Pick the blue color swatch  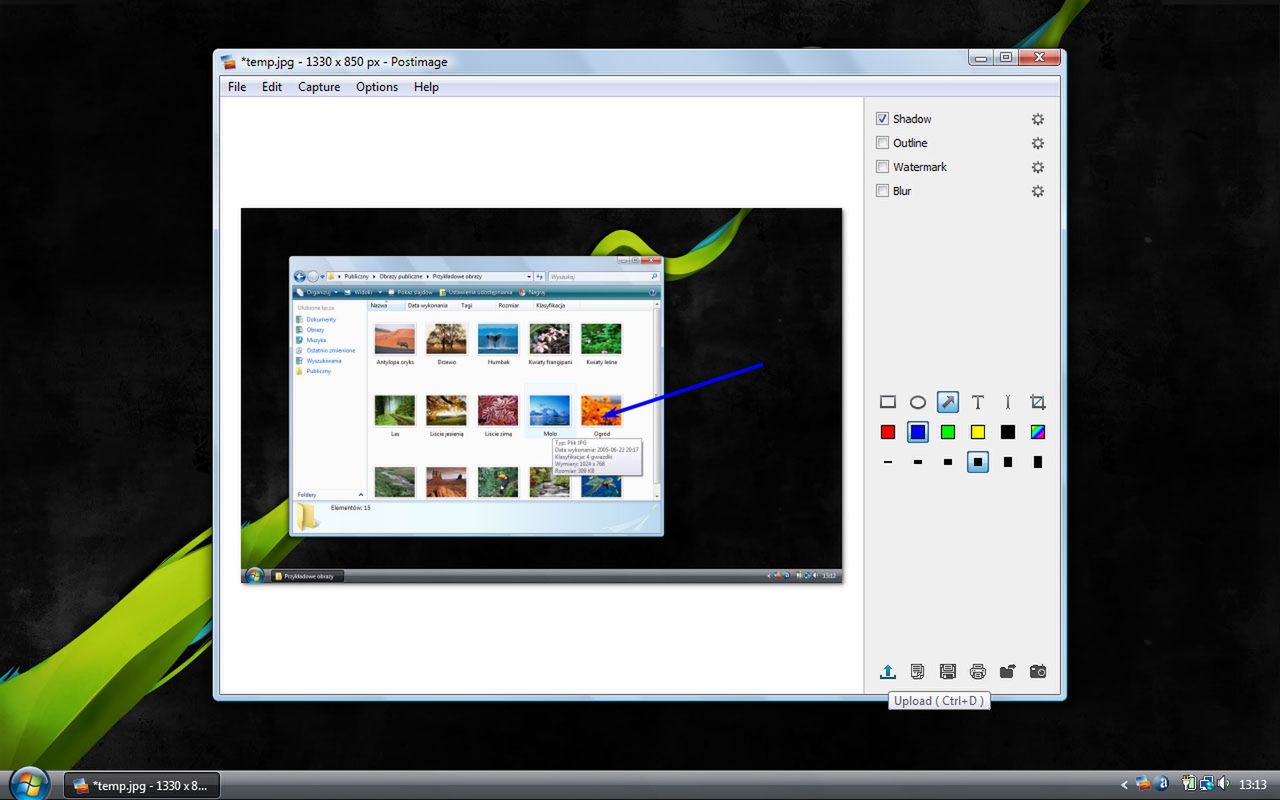917,432
